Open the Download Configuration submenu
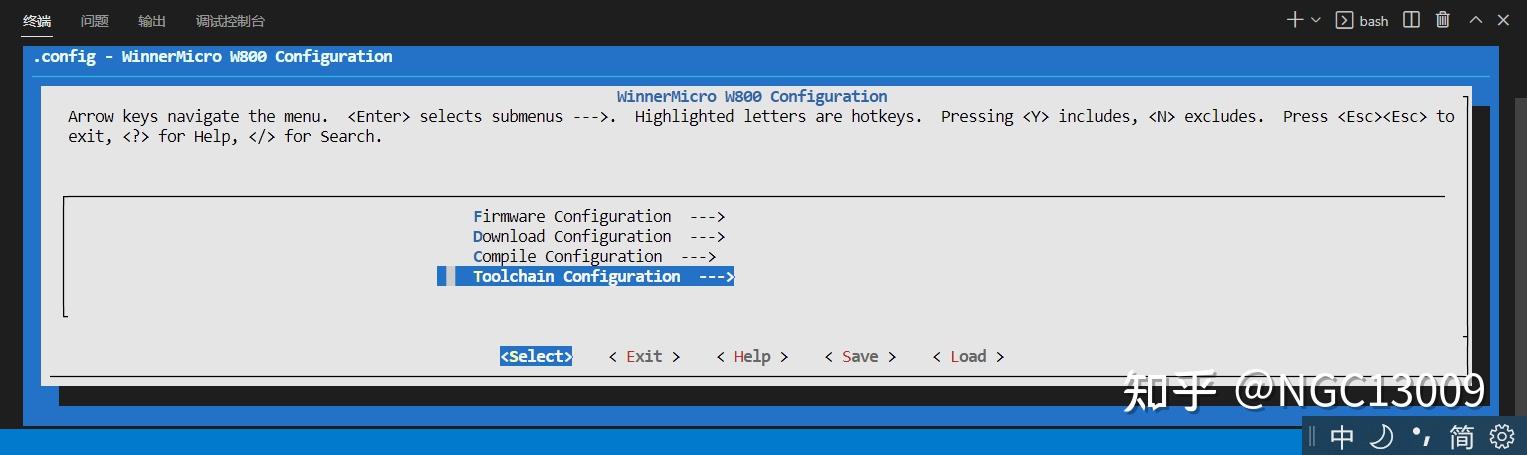Screen dimensions: 1527x455 tap(598, 236)
